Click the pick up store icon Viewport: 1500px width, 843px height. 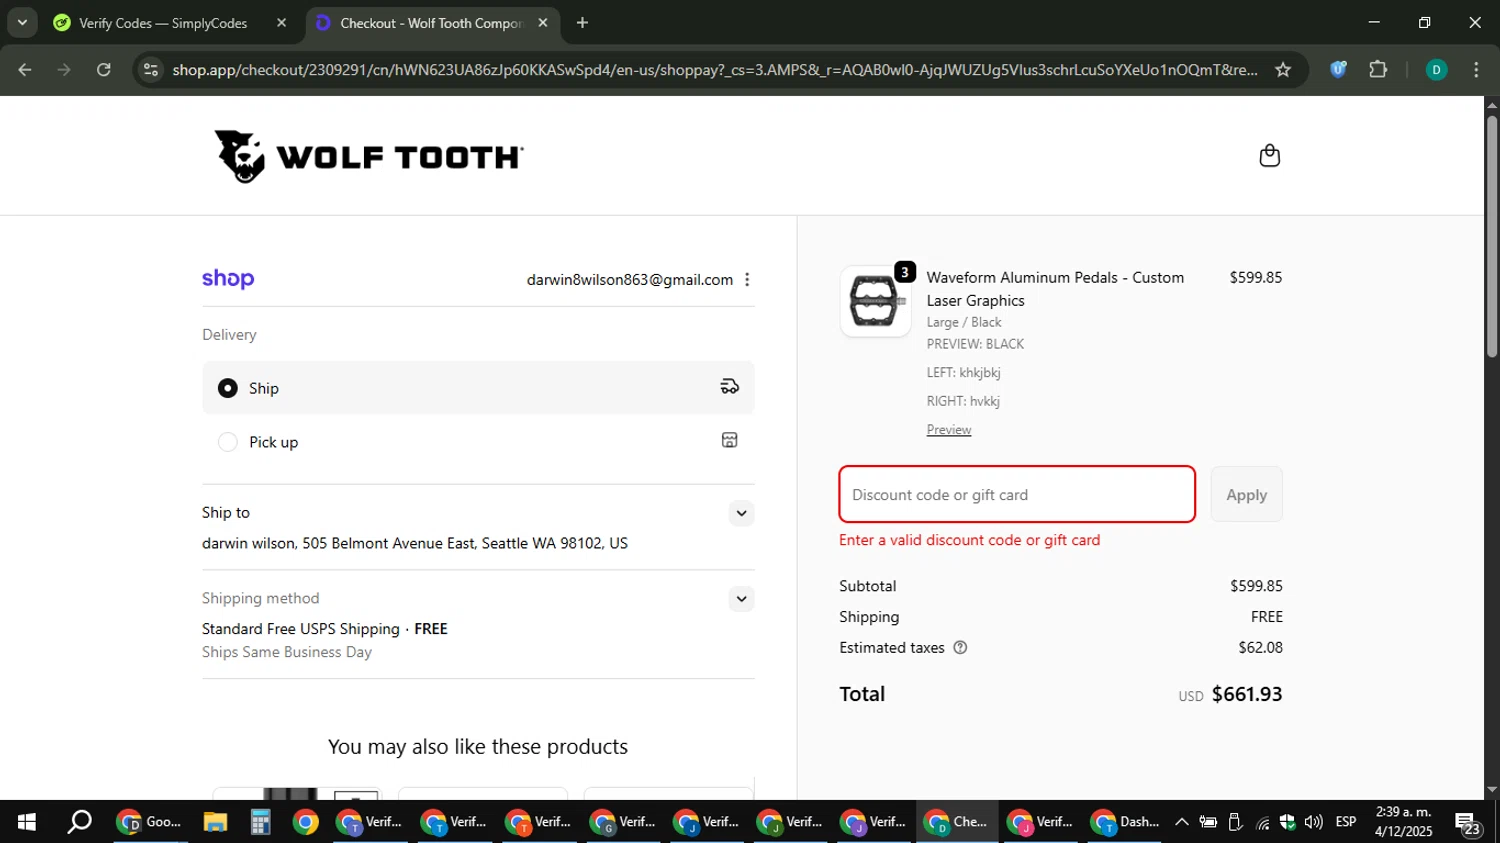click(730, 440)
